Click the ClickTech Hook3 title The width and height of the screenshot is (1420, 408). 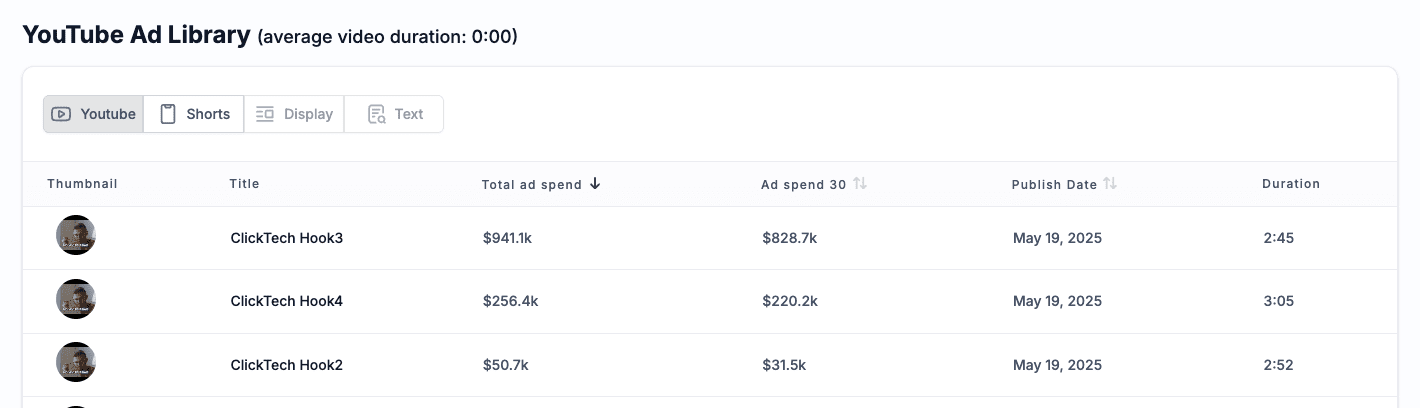pos(287,238)
